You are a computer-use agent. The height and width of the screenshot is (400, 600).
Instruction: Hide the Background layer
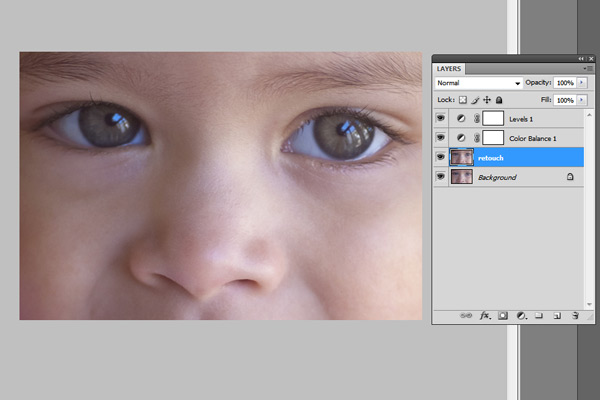pyautogui.click(x=441, y=176)
